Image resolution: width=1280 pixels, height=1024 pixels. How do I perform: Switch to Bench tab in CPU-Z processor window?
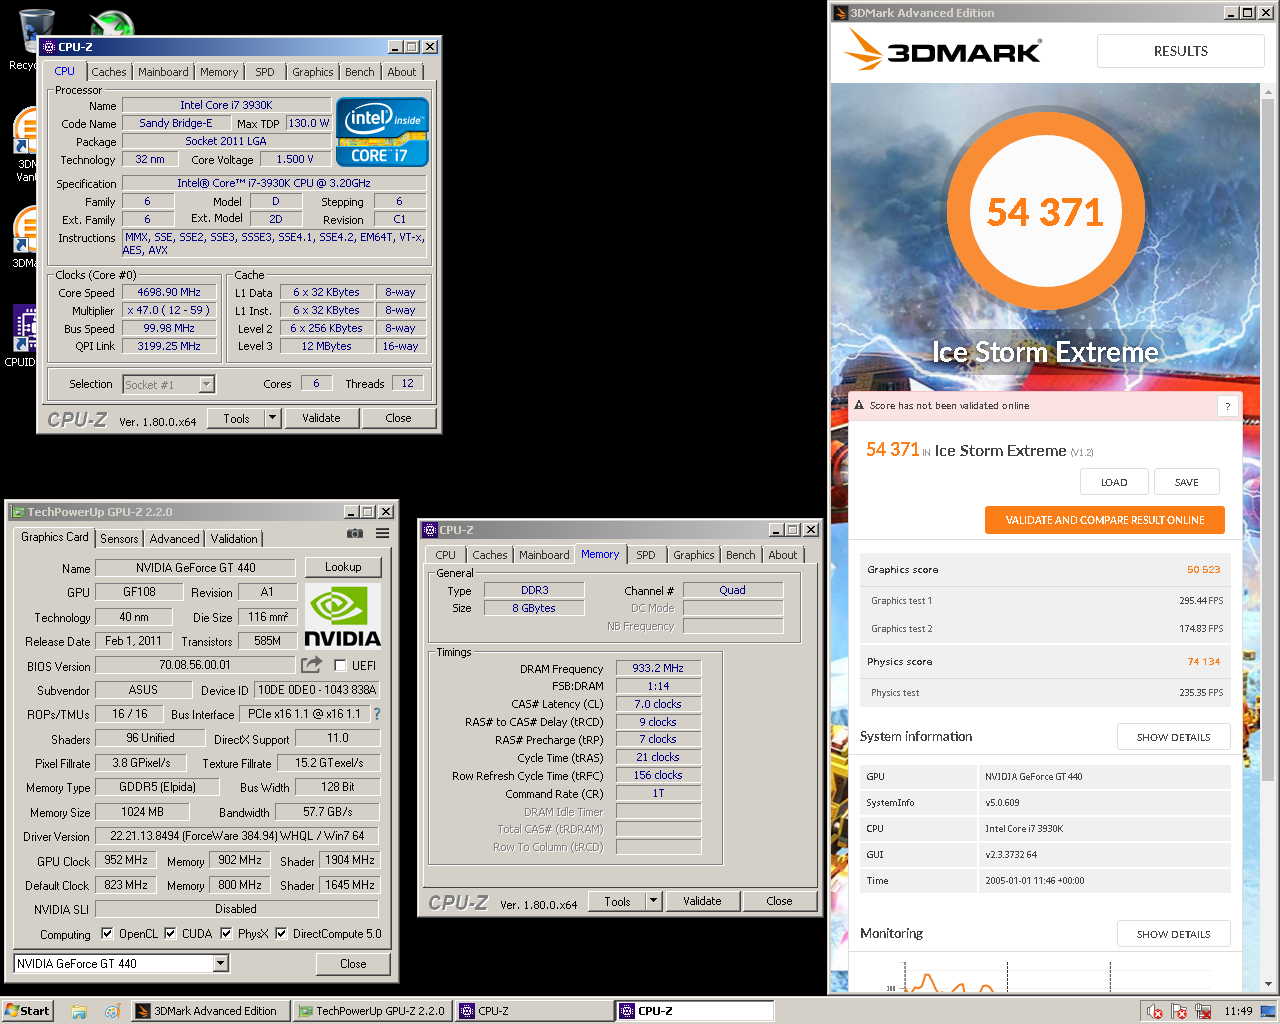360,72
